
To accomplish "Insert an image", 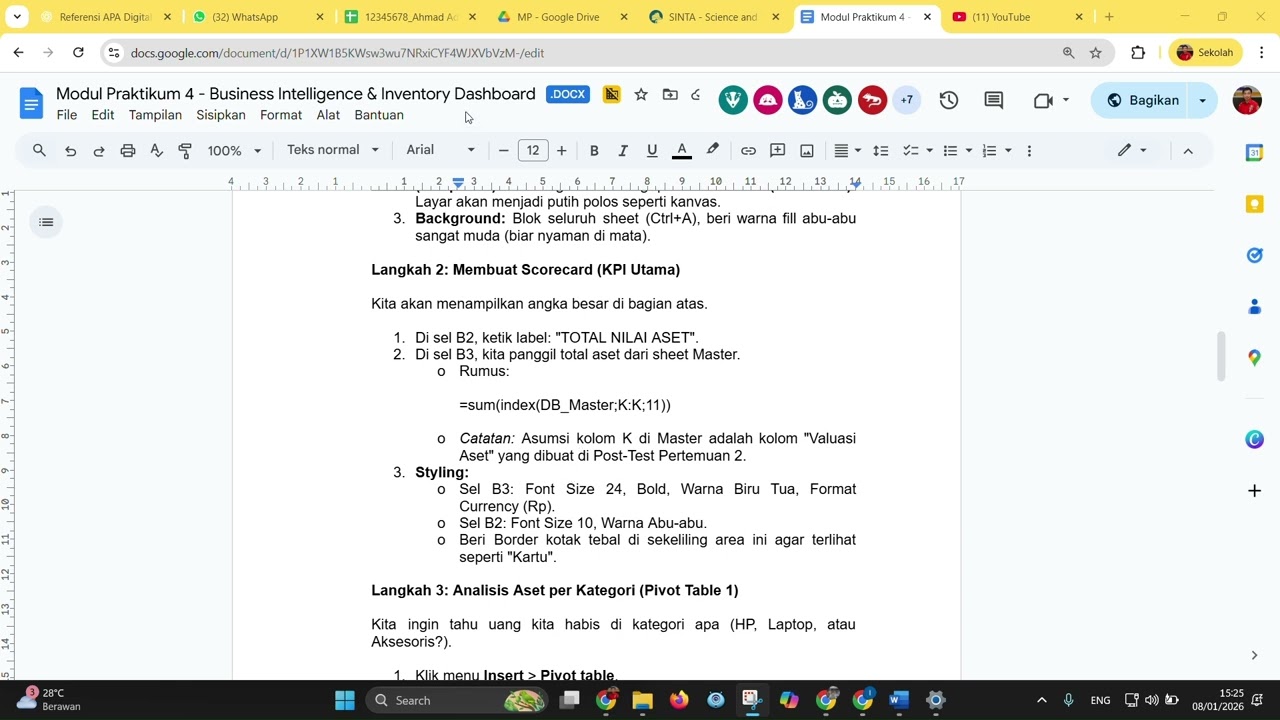I will coord(807,150).
